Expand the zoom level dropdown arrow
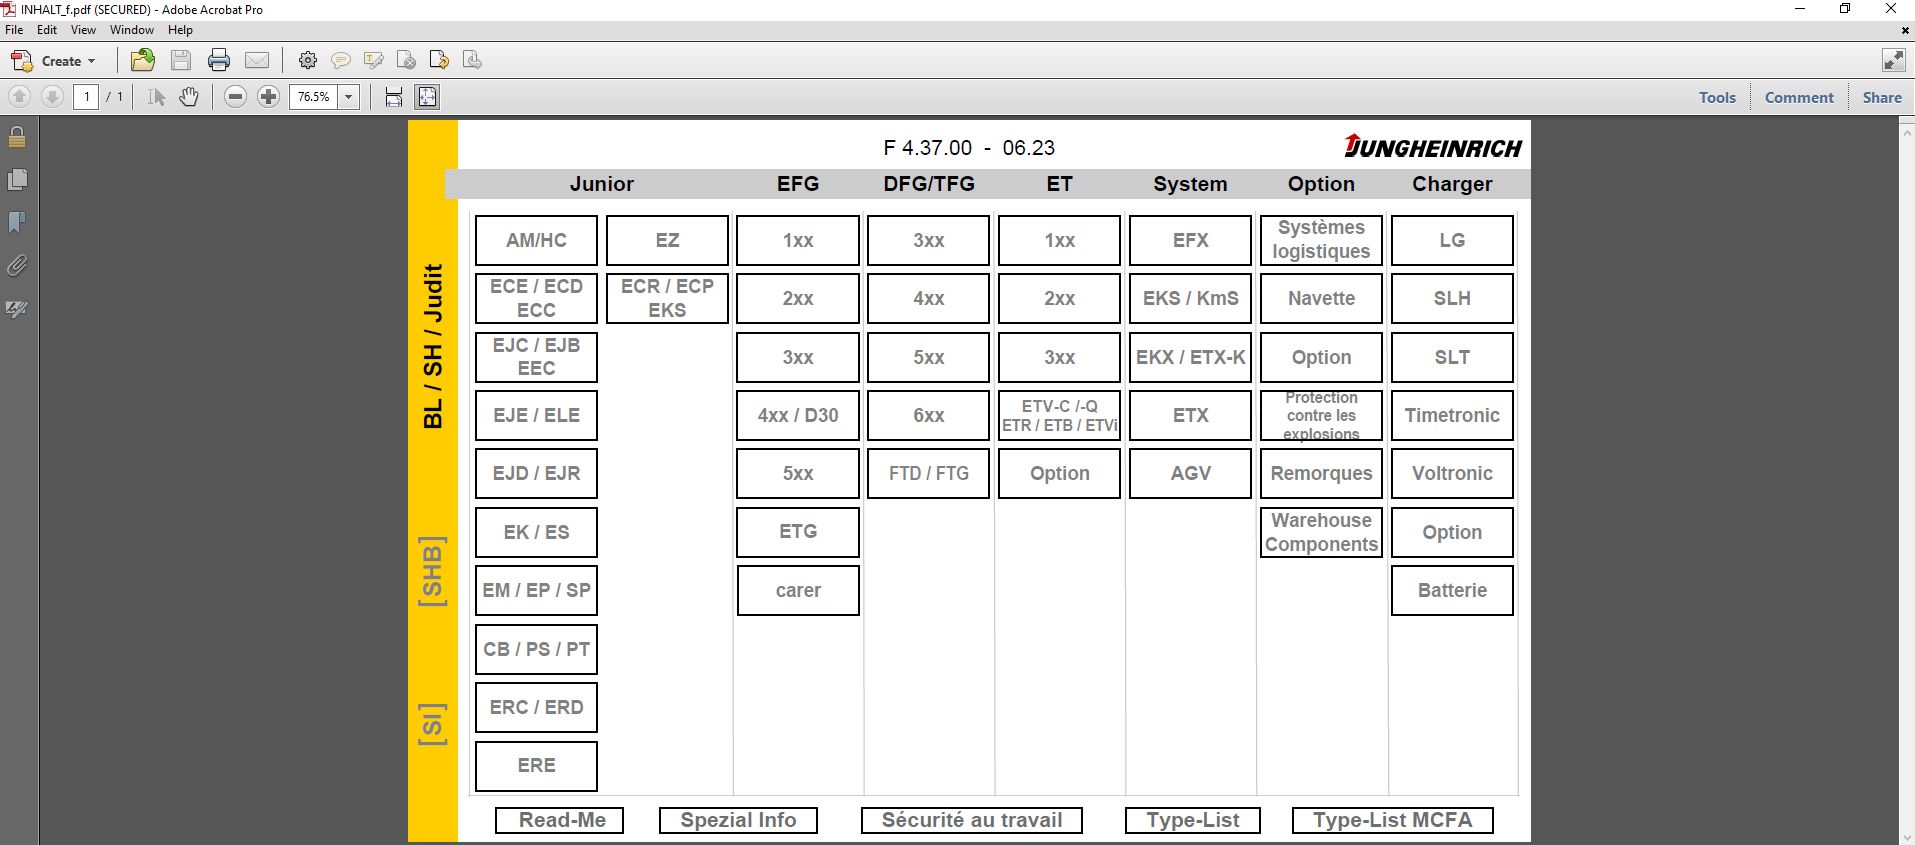Viewport: 1915px width, 845px height. tap(349, 97)
